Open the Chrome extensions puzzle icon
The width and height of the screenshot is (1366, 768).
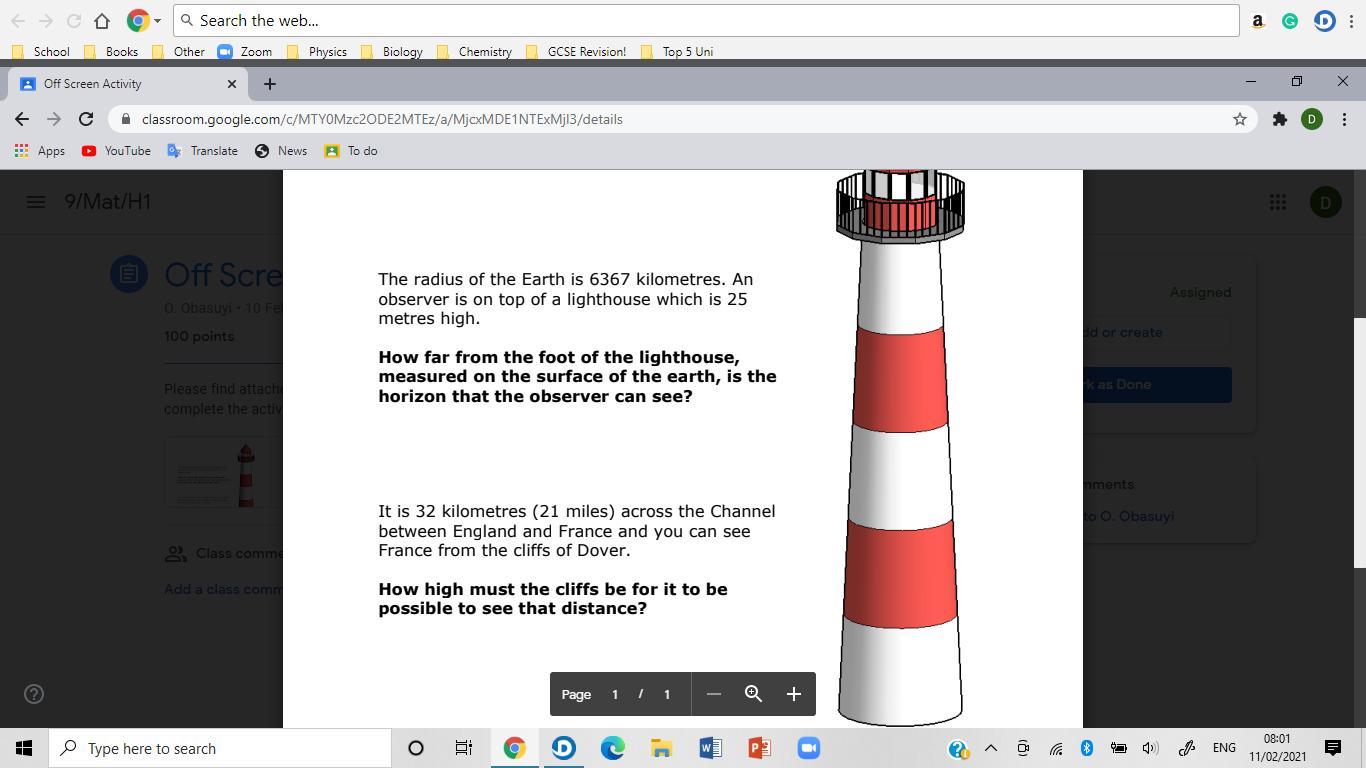[1279, 119]
